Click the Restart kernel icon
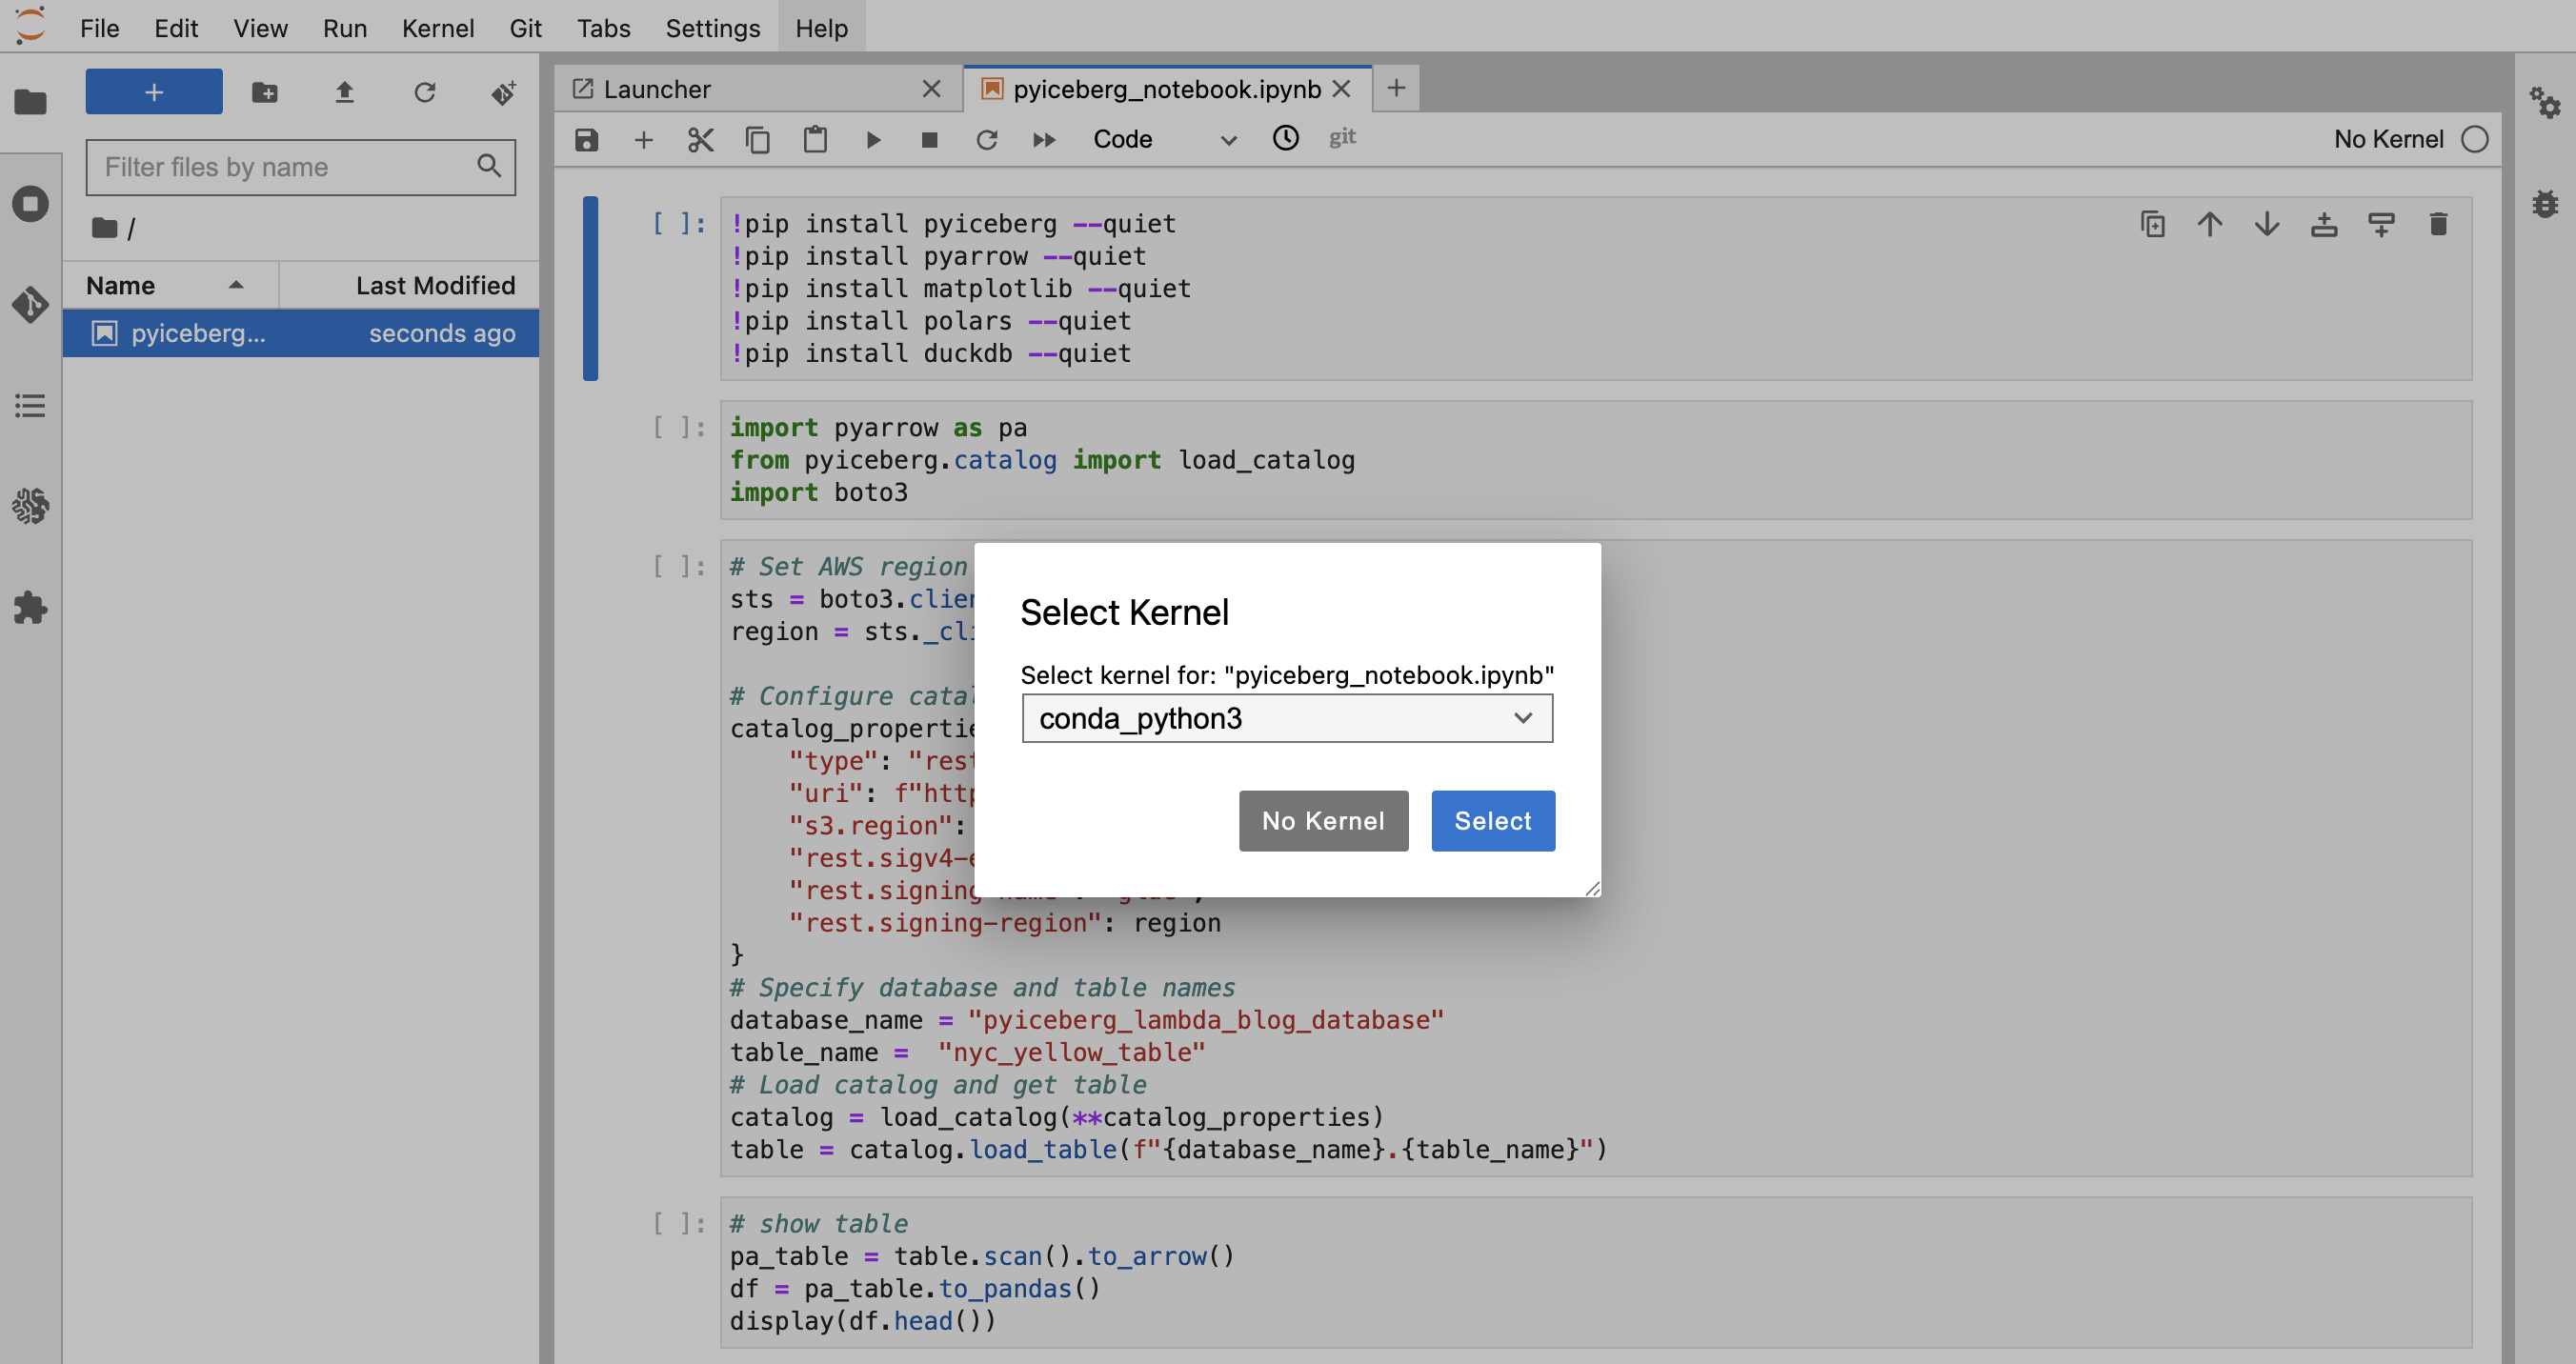Image resolution: width=2576 pixels, height=1364 pixels. click(986, 139)
